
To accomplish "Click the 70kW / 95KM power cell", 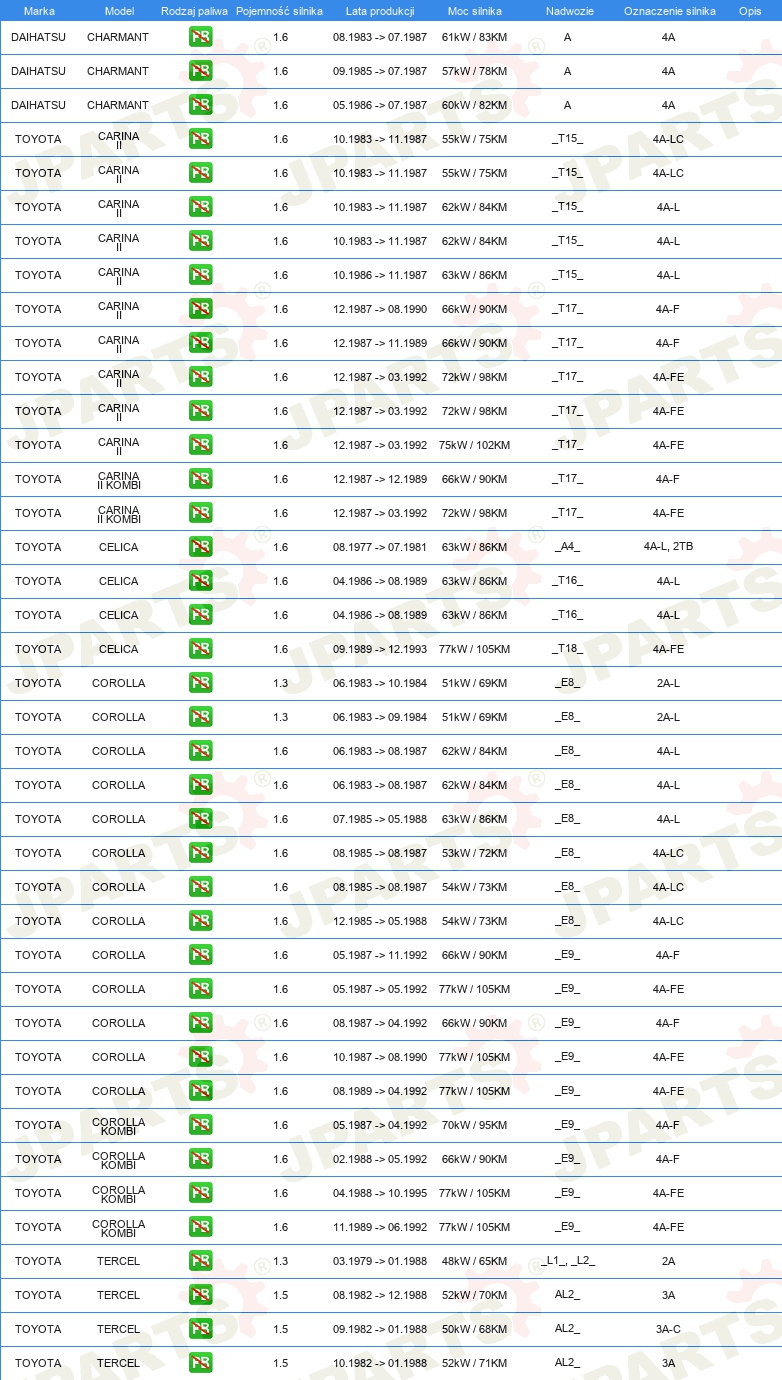I will [x=475, y=1125].
